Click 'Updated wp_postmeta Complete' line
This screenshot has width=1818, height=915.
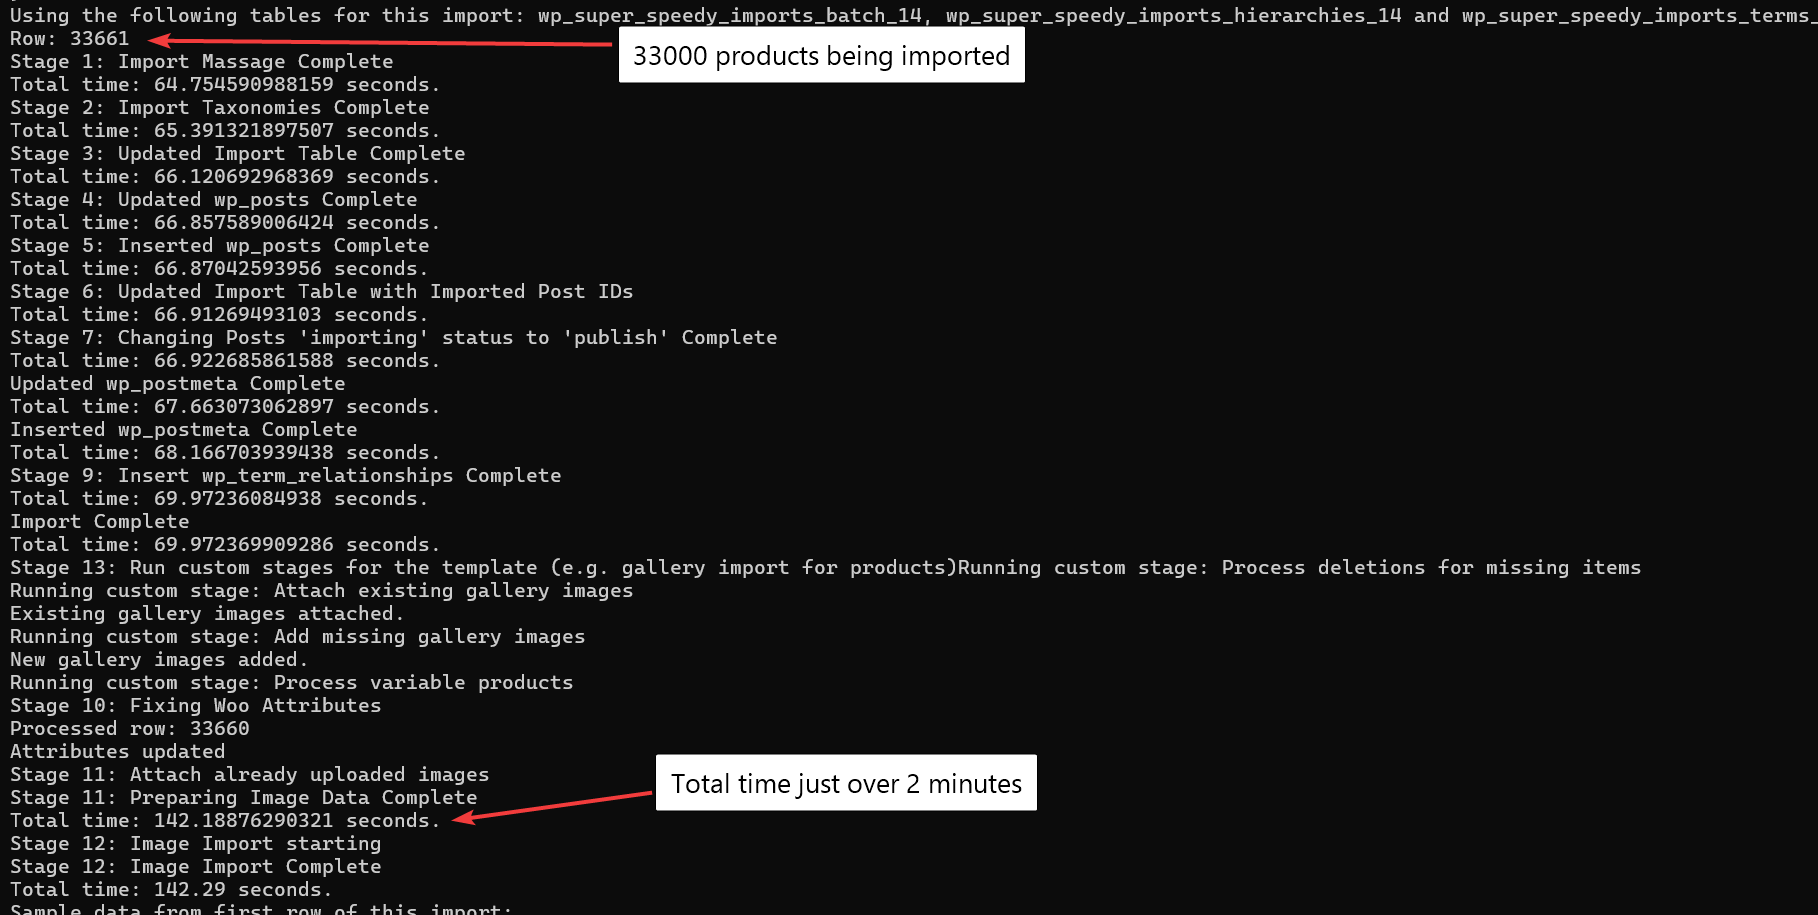click(x=178, y=383)
